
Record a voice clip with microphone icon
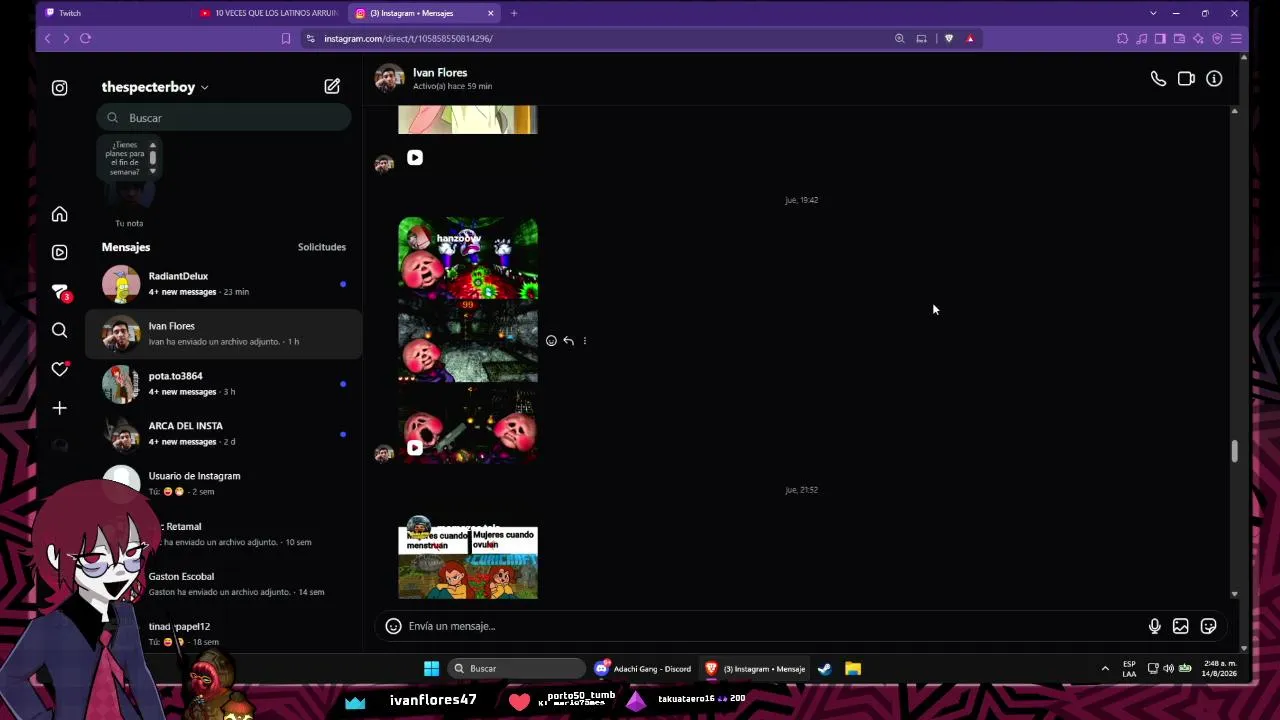1155,626
